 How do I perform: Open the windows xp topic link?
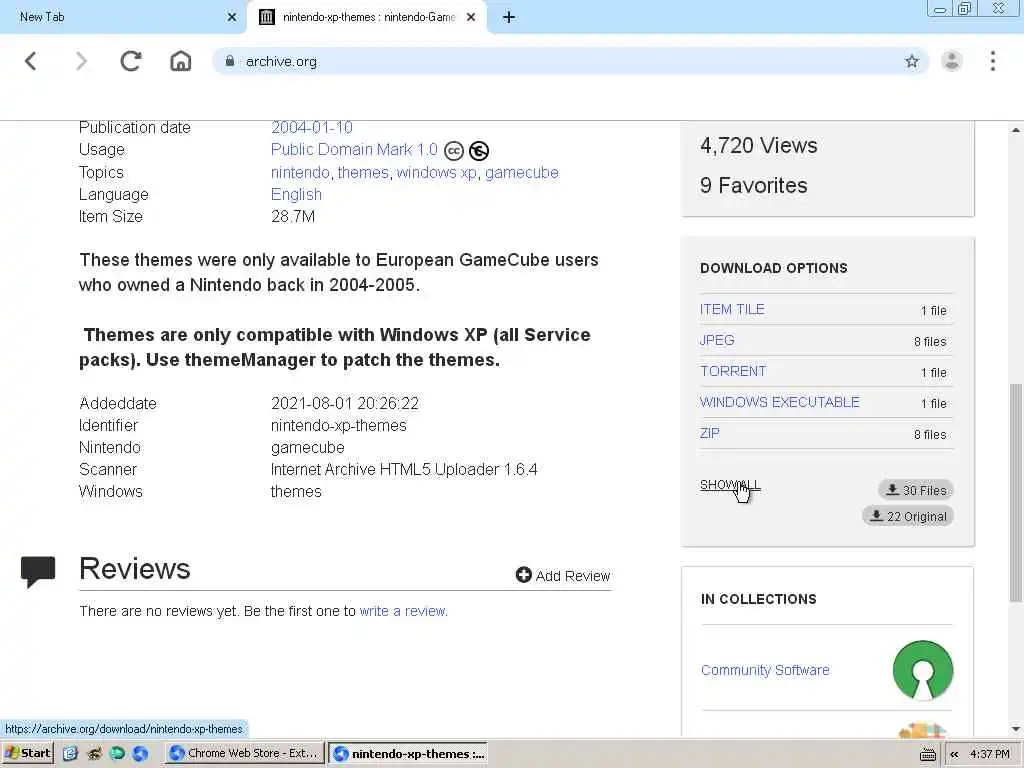436,172
